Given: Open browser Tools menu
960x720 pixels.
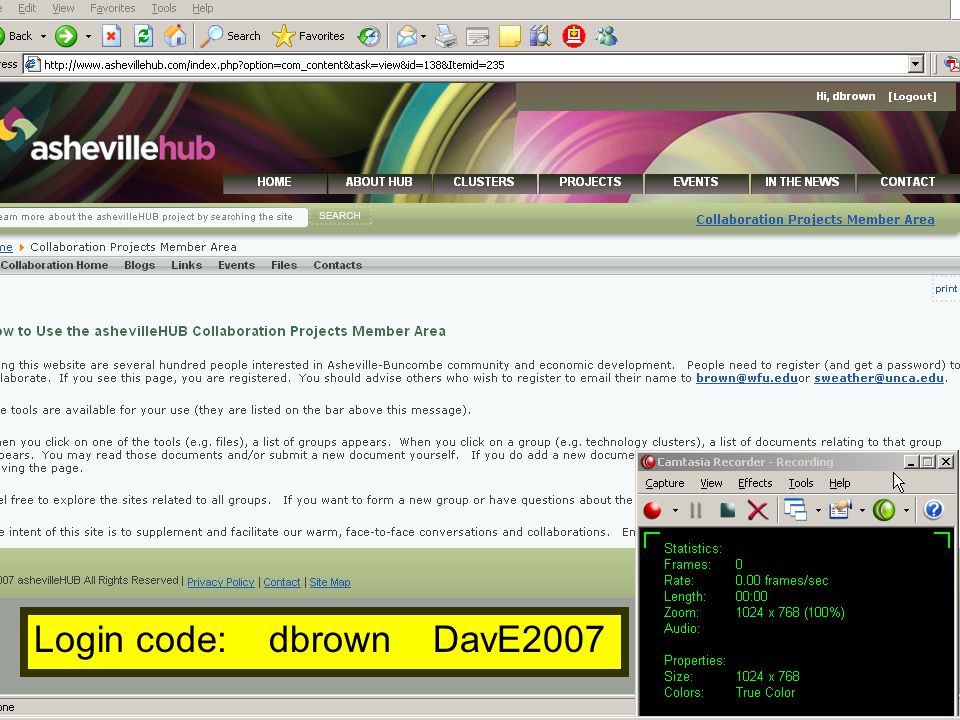Looking at the screenshot, I should pos(163,8).
